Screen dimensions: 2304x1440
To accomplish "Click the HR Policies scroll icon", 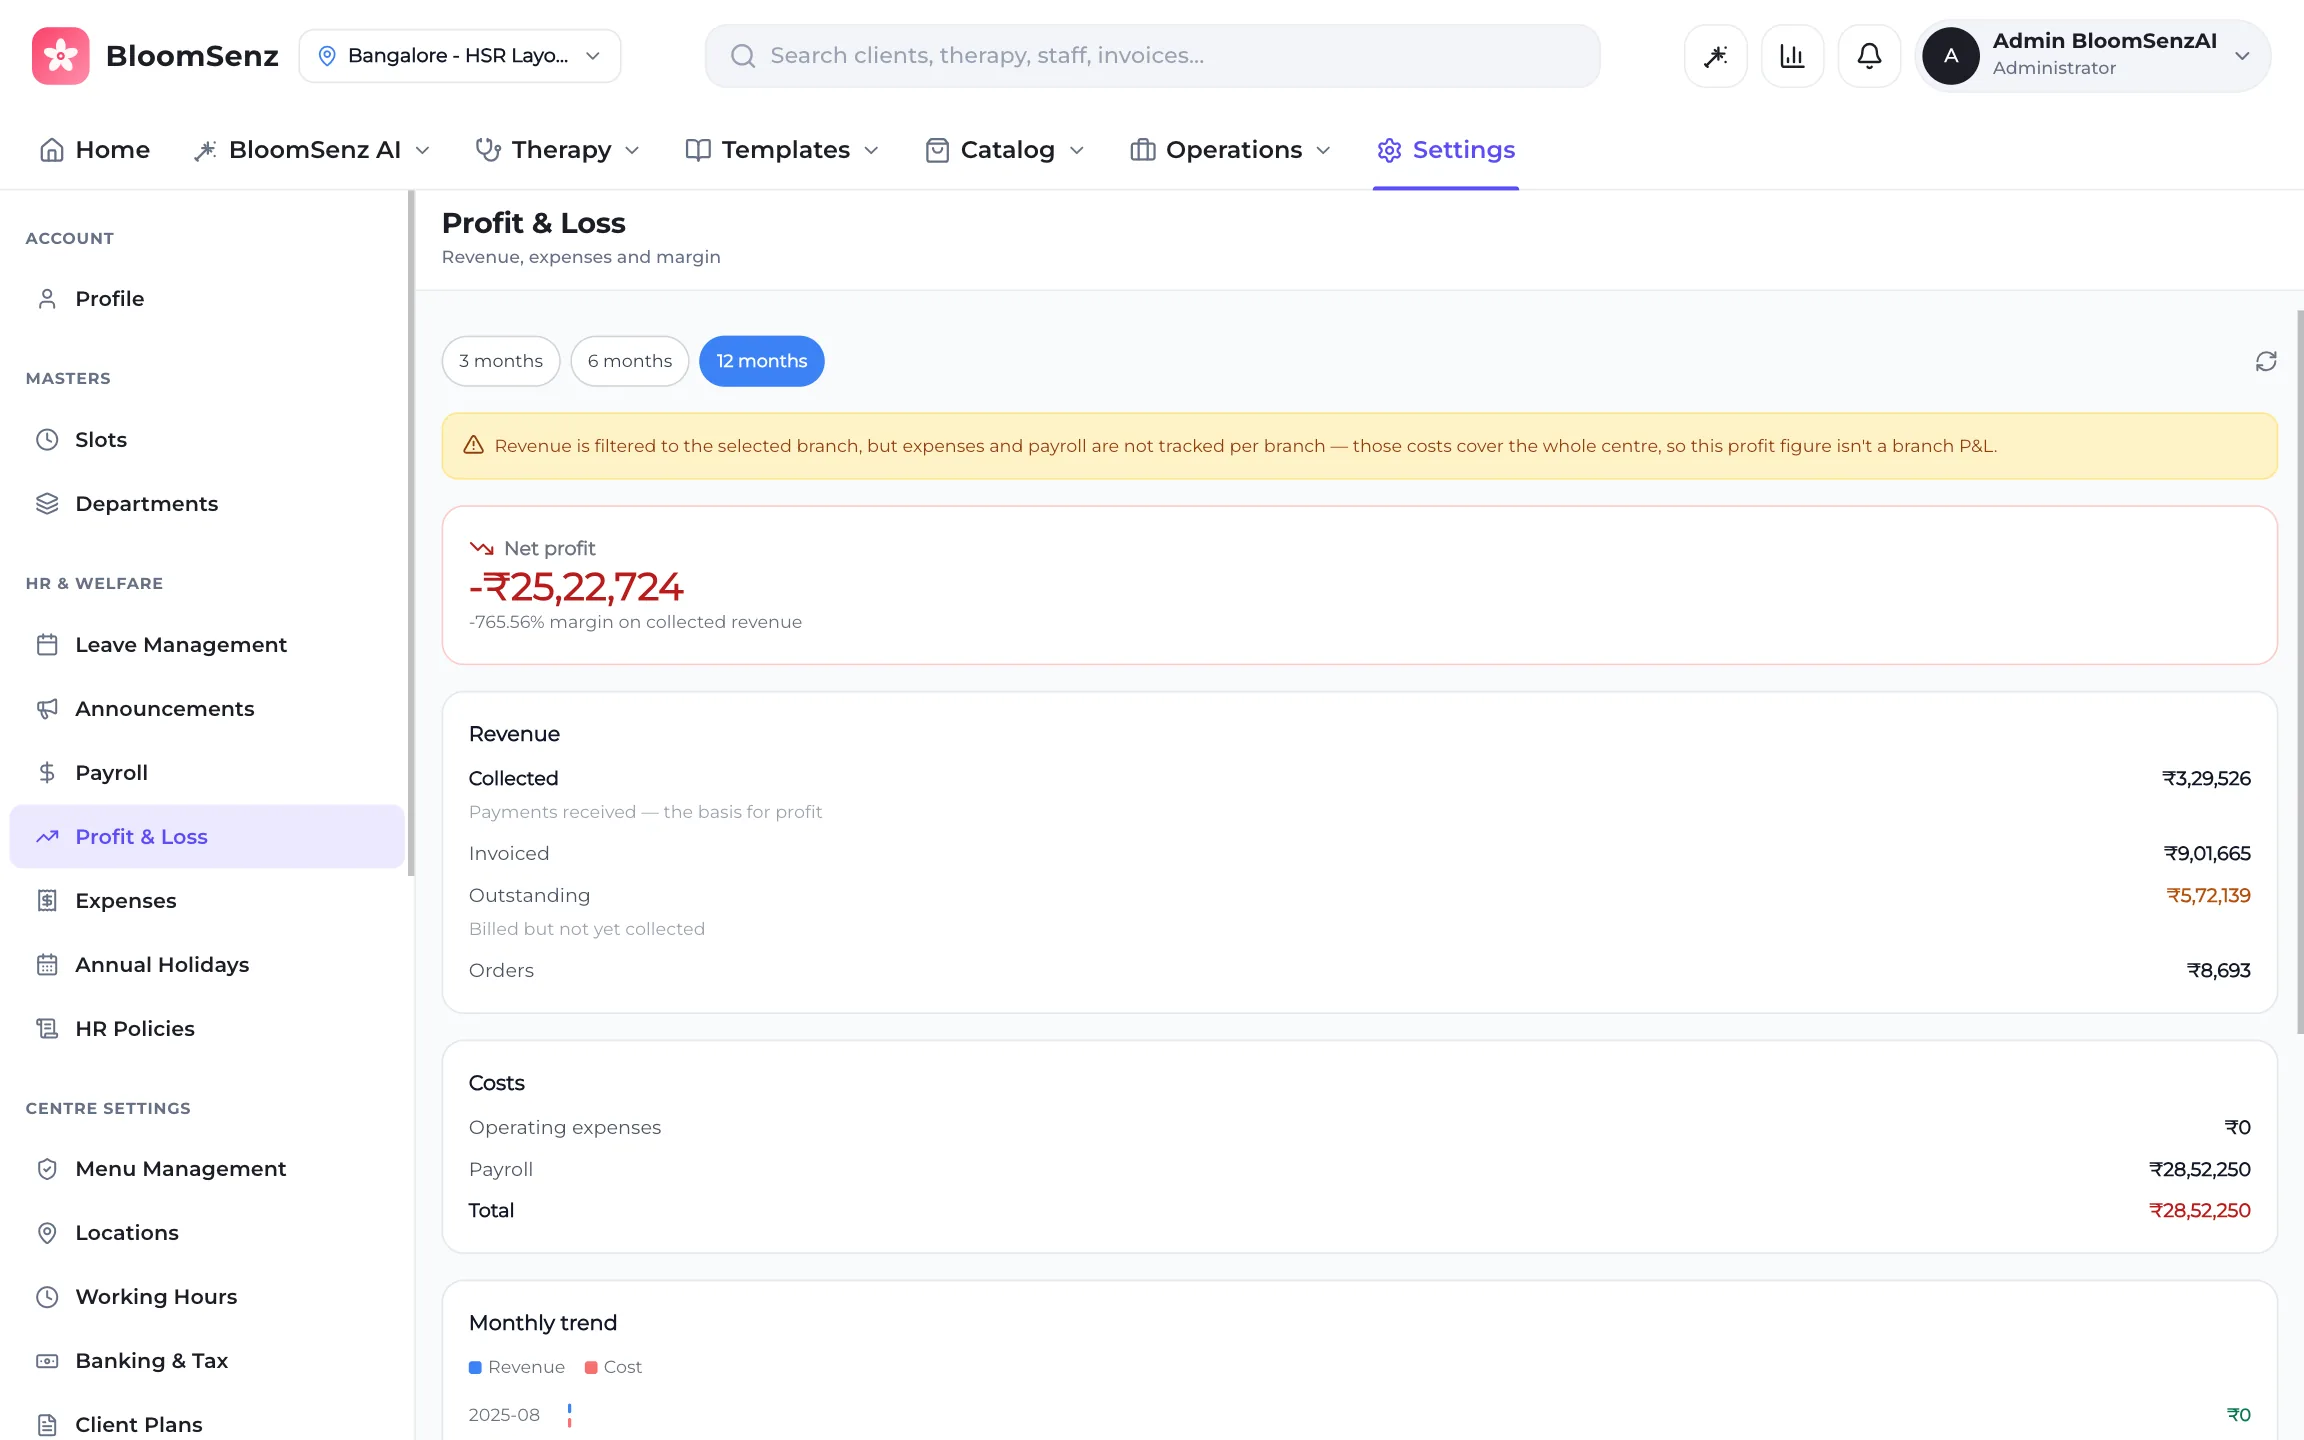I will (47, 1029).
